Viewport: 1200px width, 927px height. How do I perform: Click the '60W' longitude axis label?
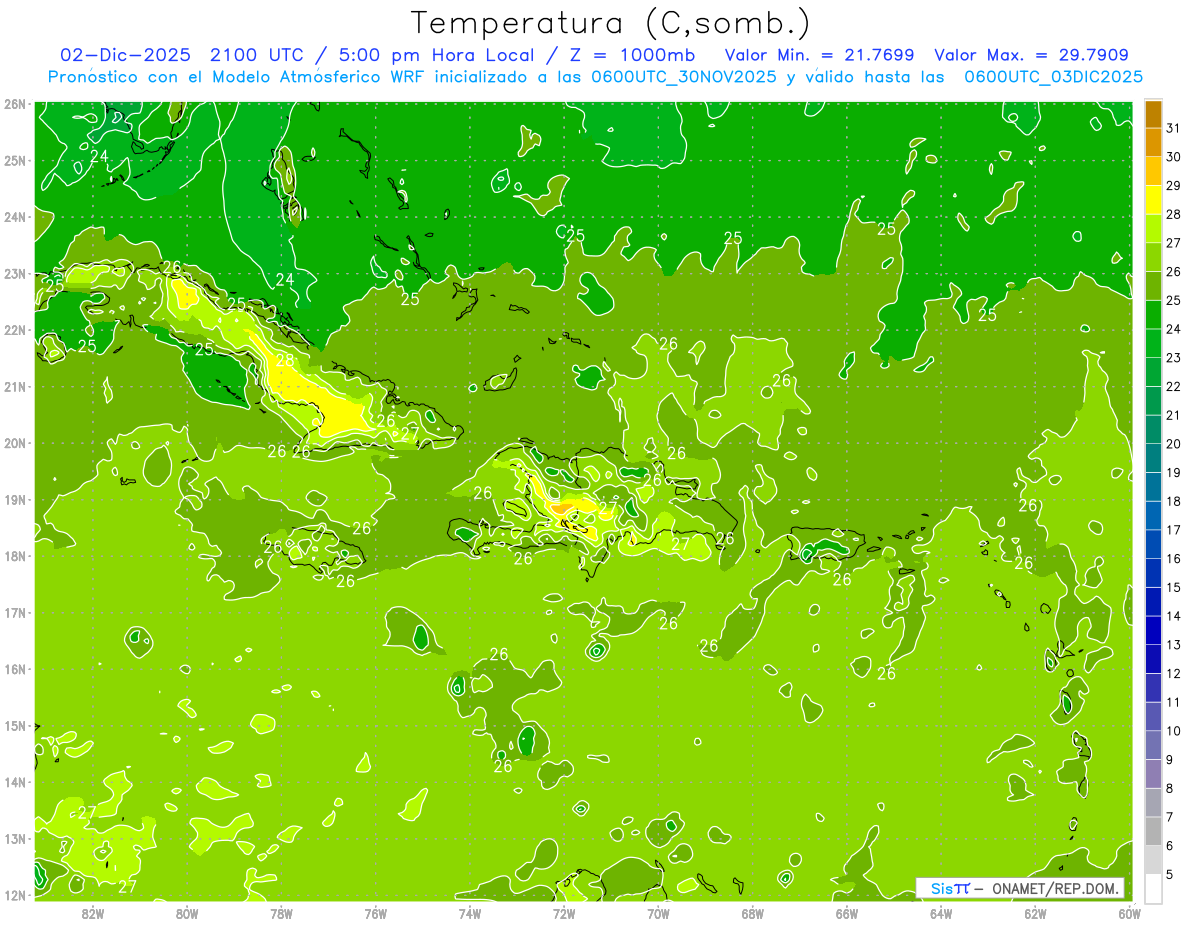1130,913
